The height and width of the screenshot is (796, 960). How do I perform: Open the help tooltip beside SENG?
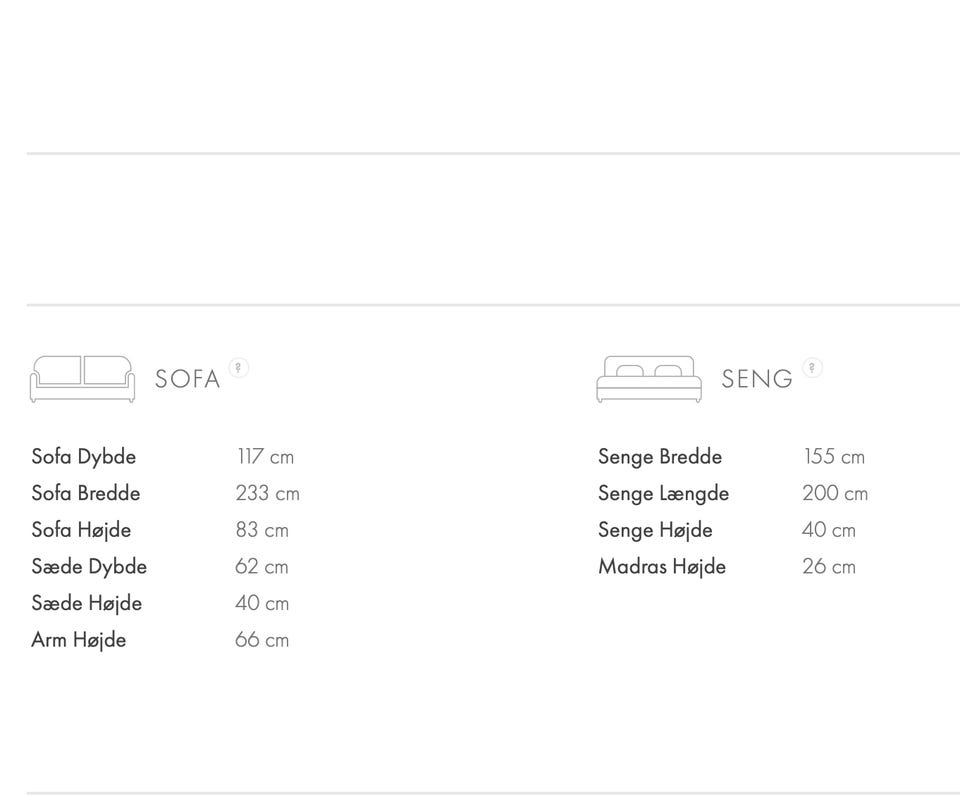coord(812,367)
